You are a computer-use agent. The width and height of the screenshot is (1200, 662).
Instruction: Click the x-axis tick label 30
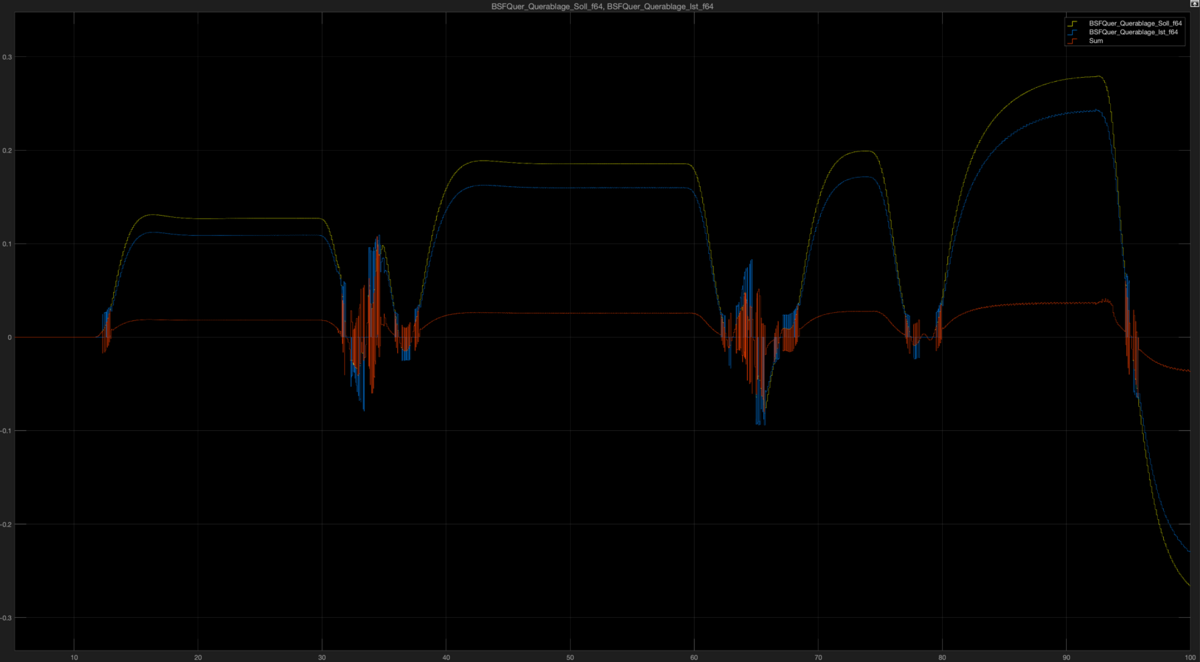click(x=322, y=657)
